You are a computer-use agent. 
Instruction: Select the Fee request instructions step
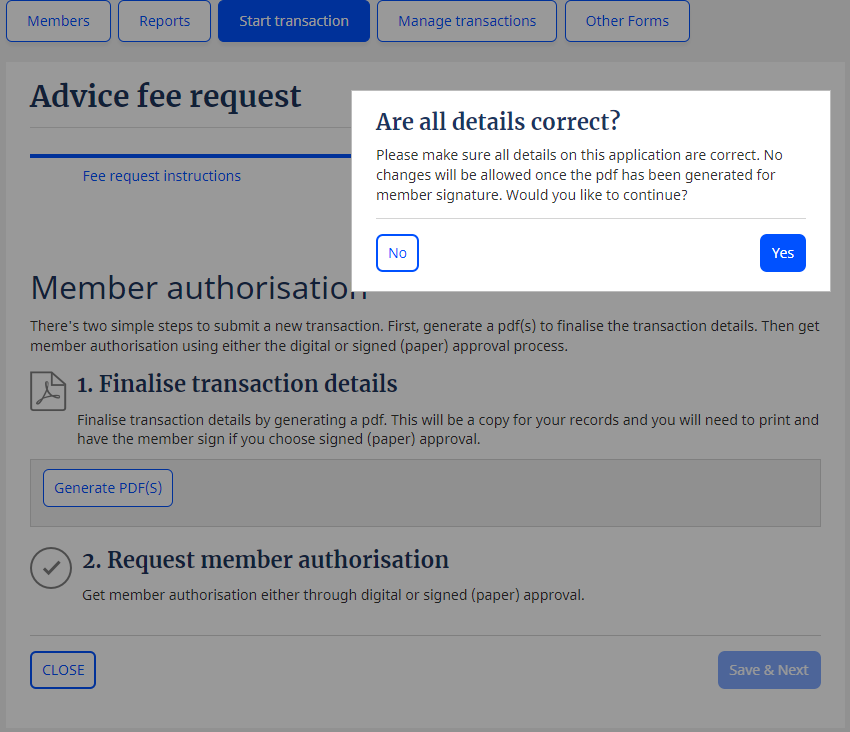point(161,175)
